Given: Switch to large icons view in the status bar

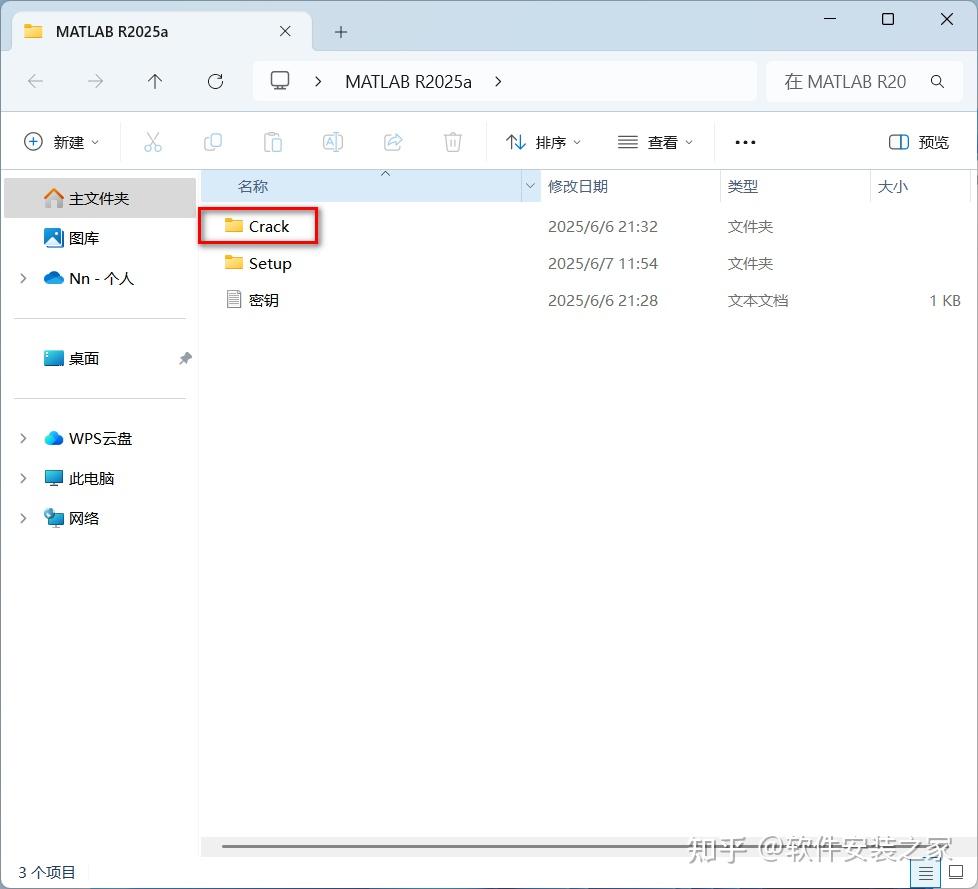Looking at the screenshot, I should (957, 872).
